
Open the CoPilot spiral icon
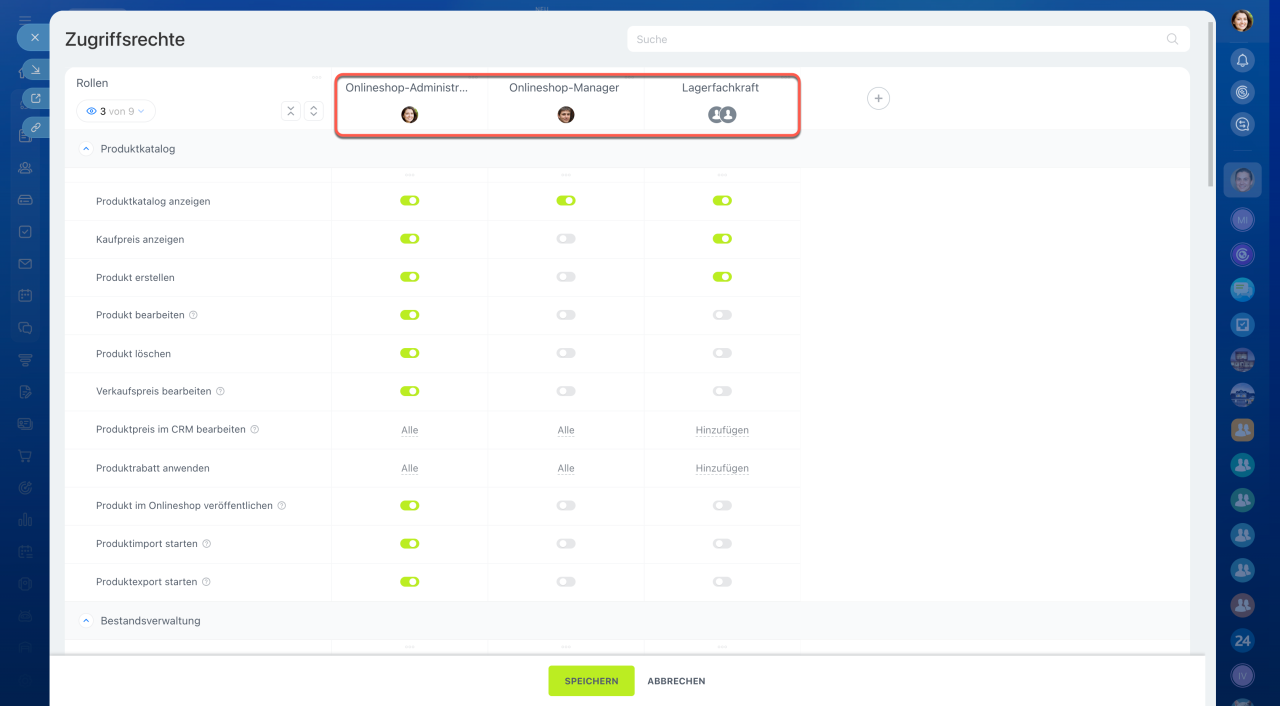[1242, 92]
